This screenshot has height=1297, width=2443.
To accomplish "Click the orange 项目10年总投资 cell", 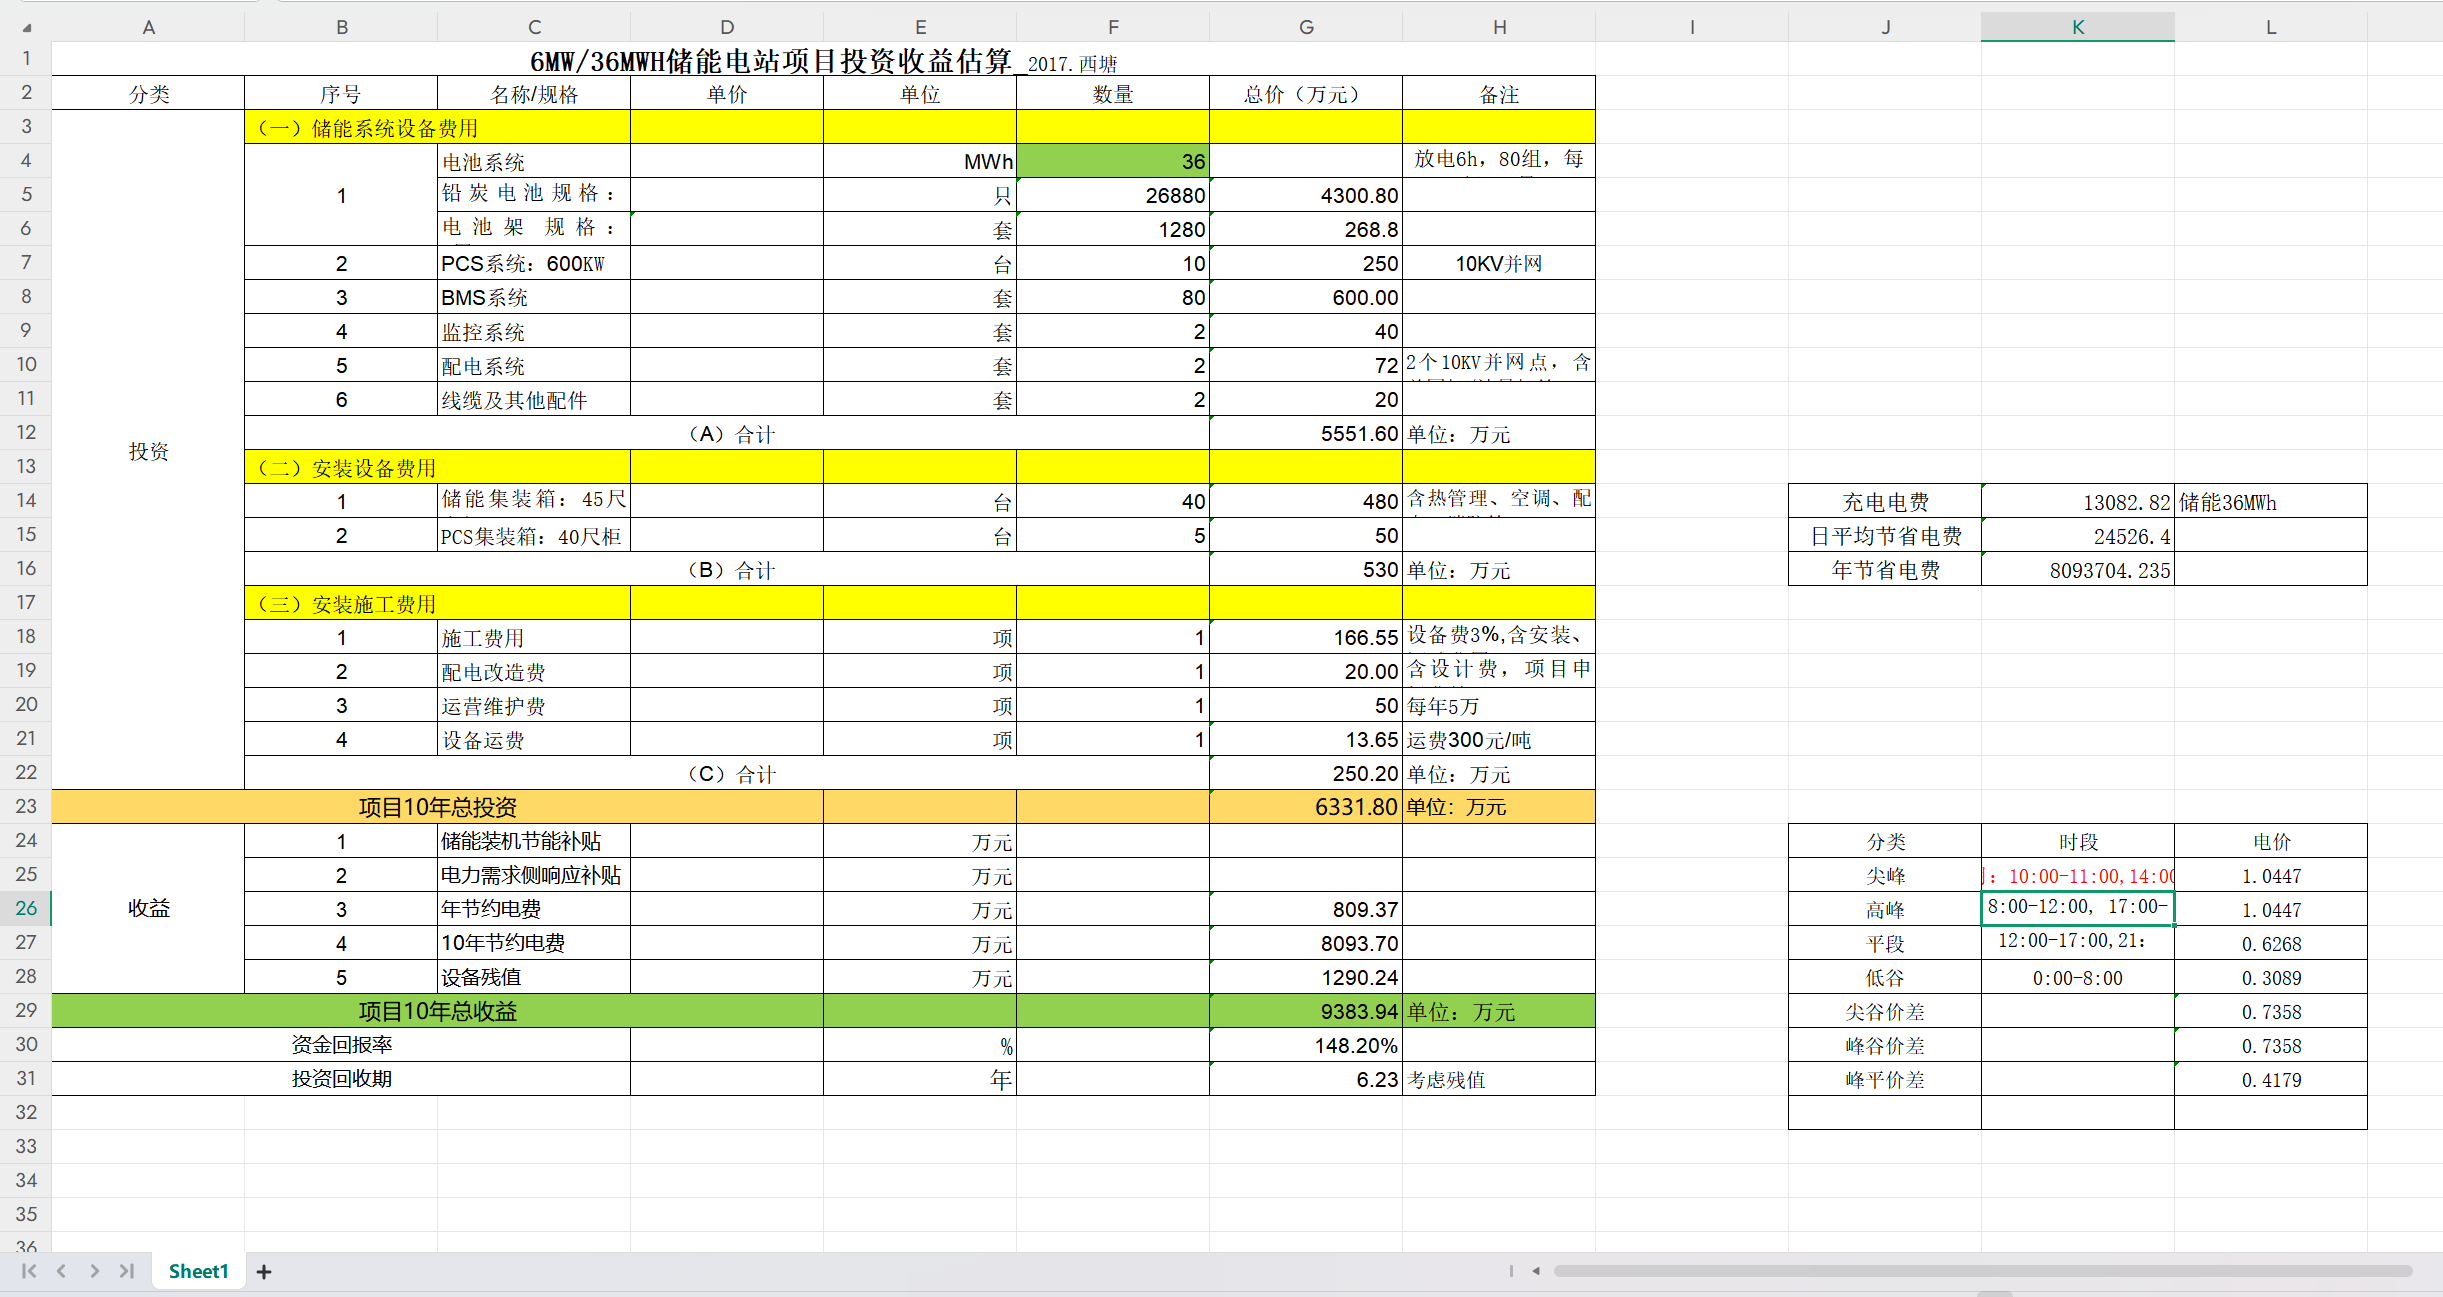I will (437, 807).
